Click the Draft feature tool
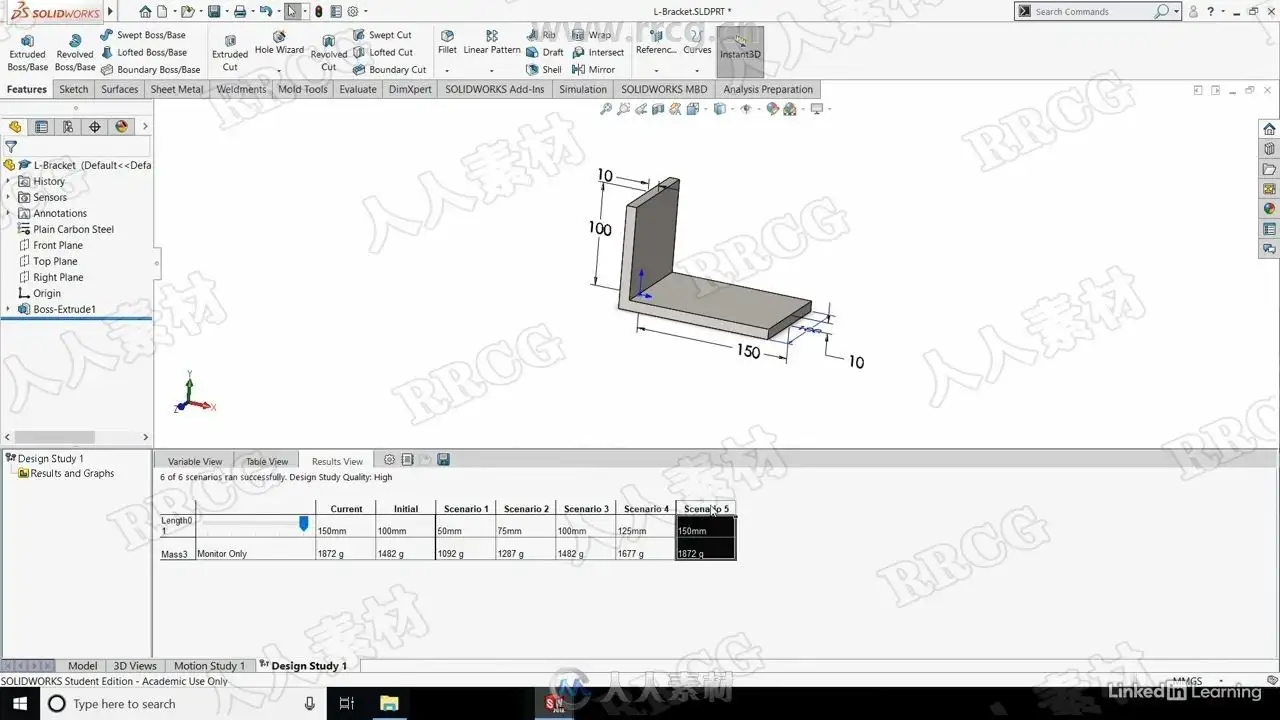The width and height of the screenshot is (1280, 720). click(545, 52)
